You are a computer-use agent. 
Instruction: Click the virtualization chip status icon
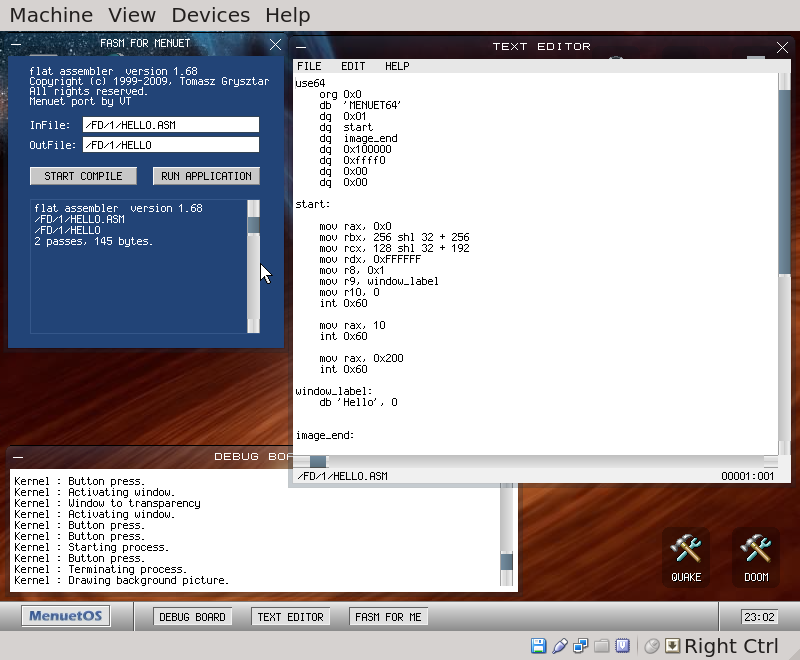click(622, 646)
